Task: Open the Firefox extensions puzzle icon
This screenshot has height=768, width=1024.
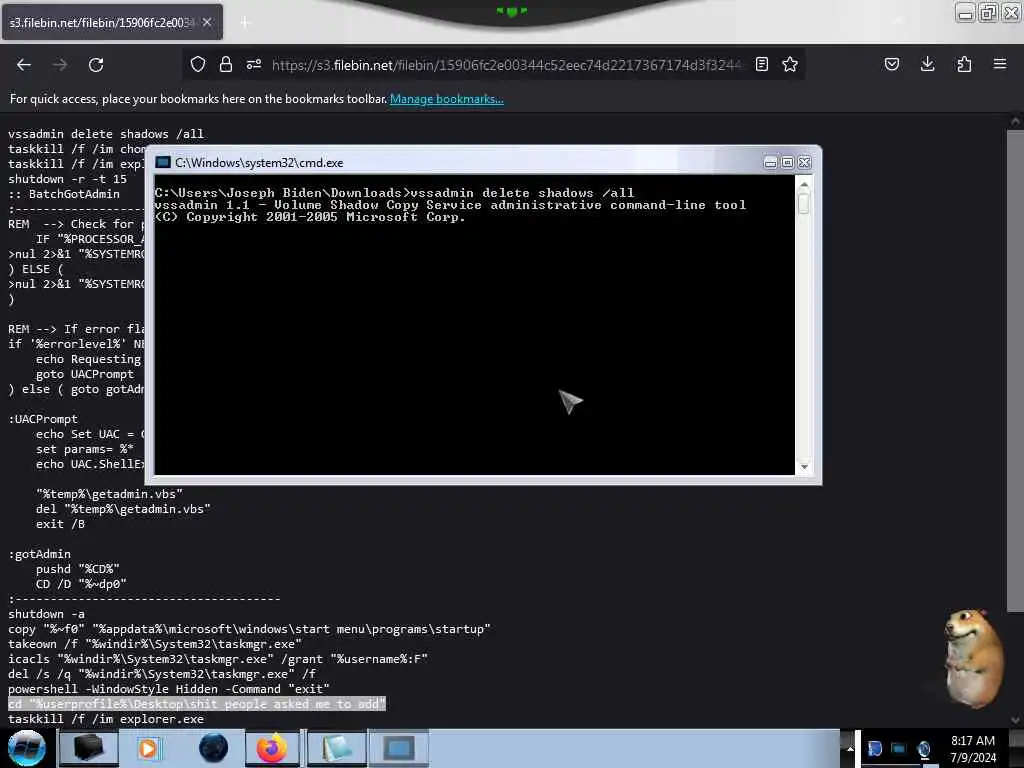Action: pos(964,64)
